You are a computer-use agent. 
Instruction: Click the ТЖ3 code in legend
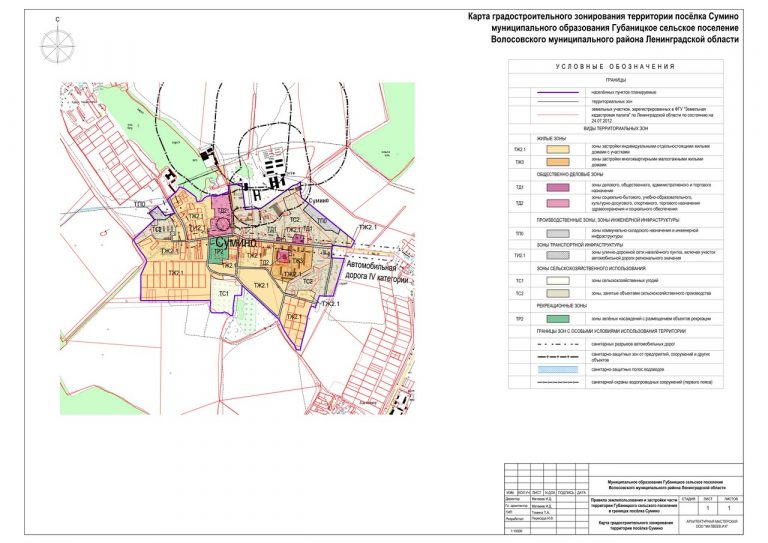click(520, 162)
